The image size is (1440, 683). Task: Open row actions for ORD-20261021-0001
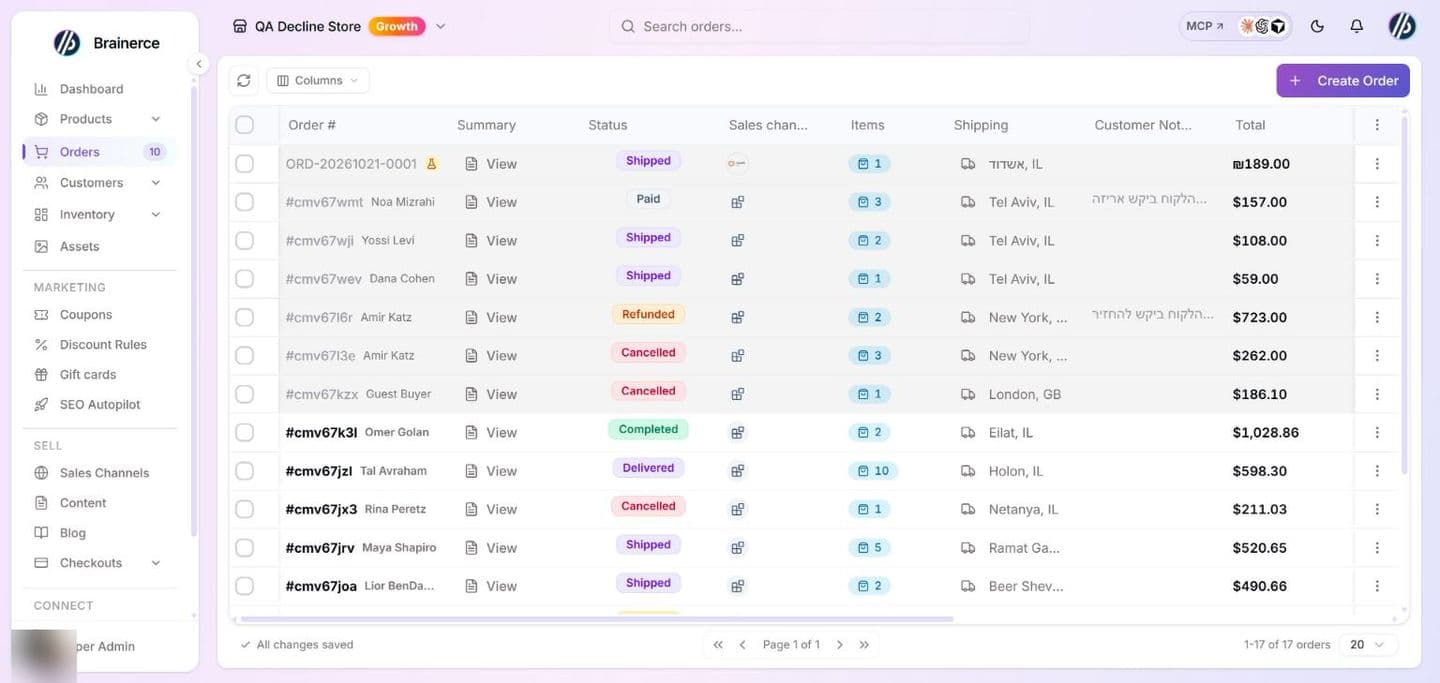(1377, 163)
